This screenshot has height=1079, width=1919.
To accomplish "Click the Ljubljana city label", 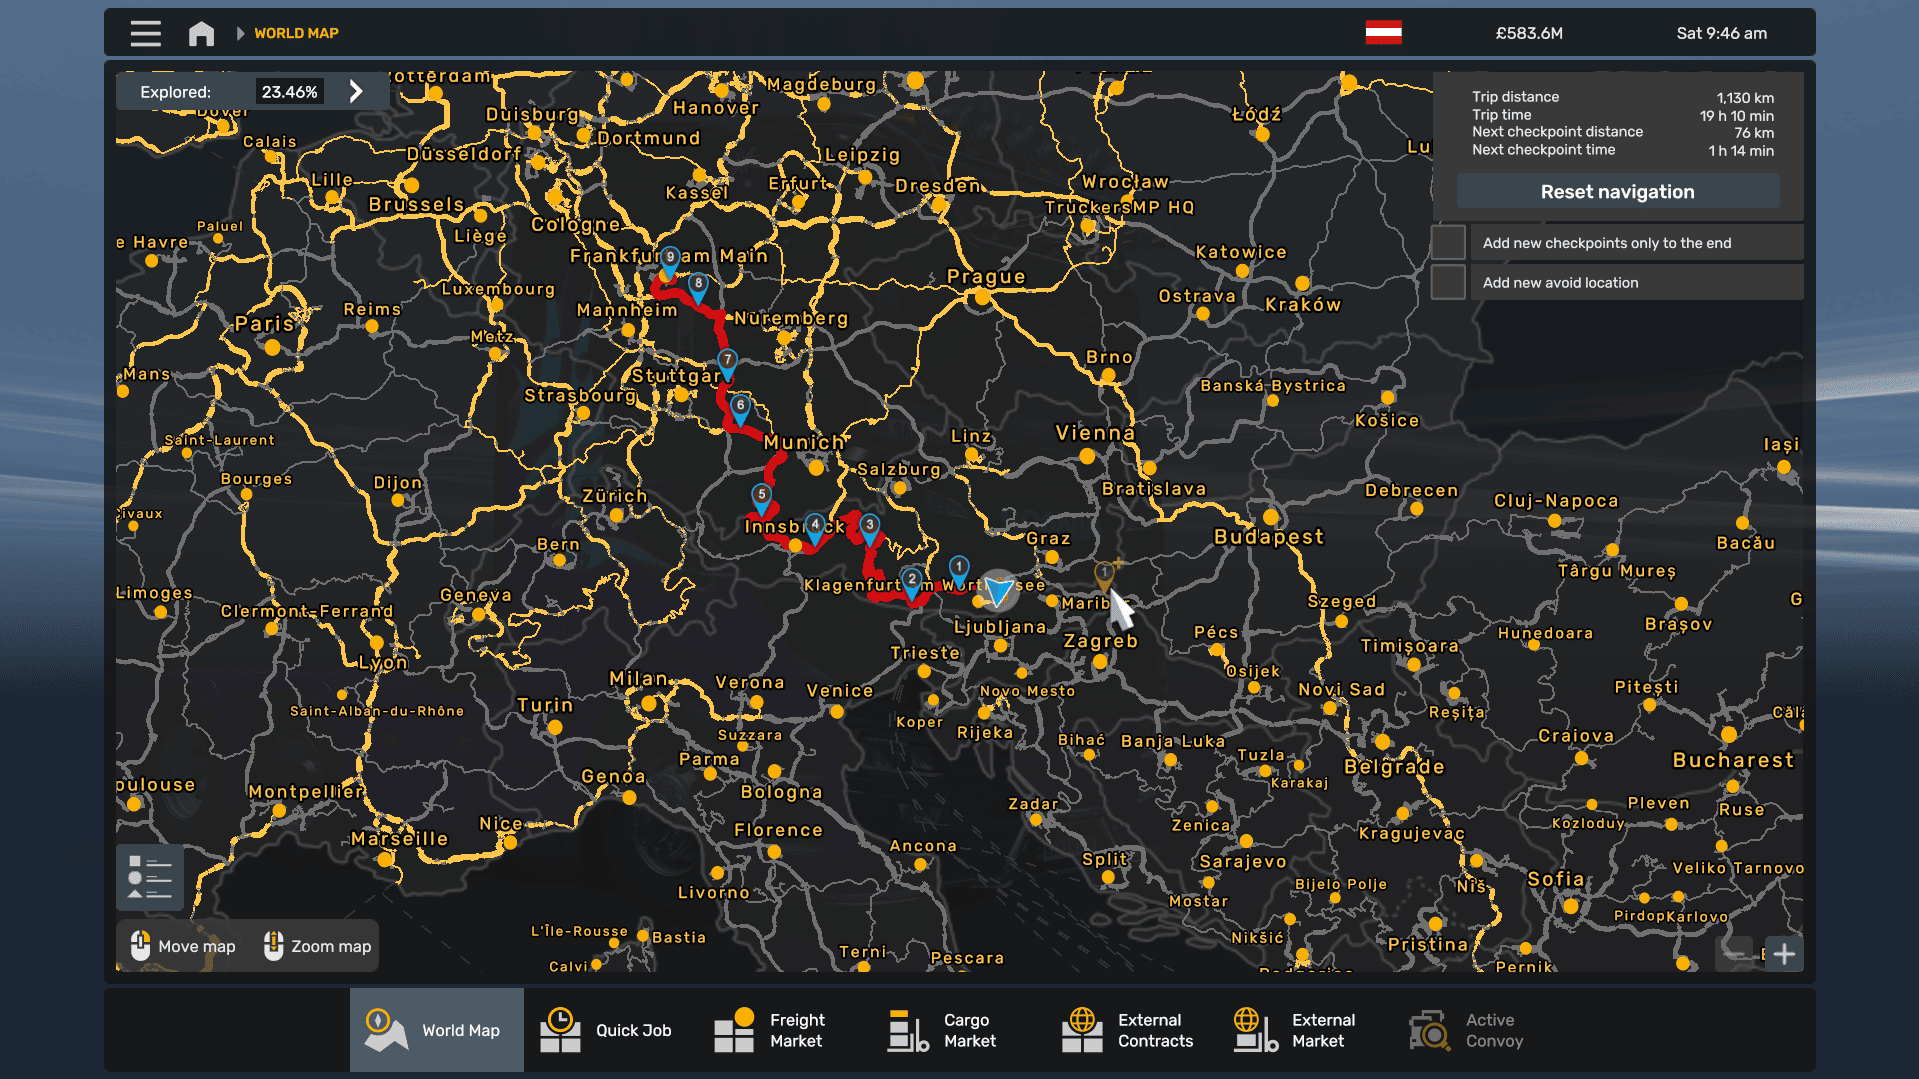I will (1000, 627).
